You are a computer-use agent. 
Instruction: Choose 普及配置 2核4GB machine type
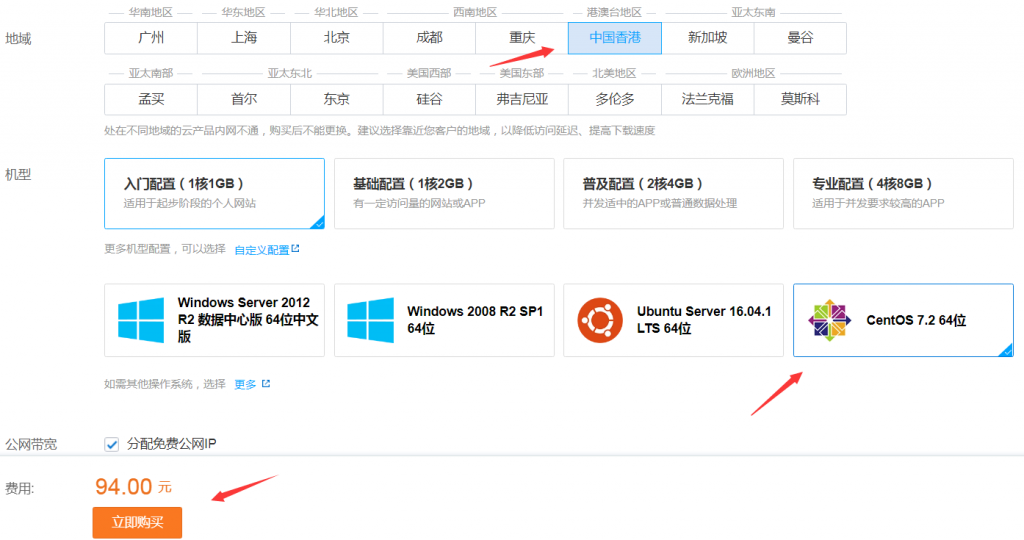[673, 193]
